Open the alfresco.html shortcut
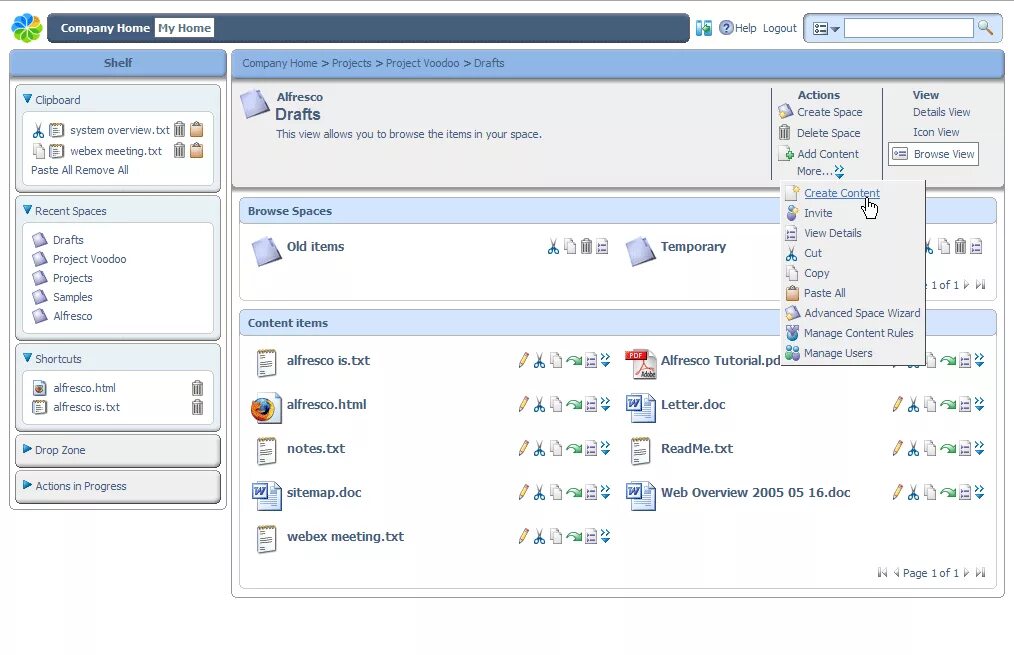Image resolution: width=1014 pixels, height=655 pixels. tap(84, 388)
